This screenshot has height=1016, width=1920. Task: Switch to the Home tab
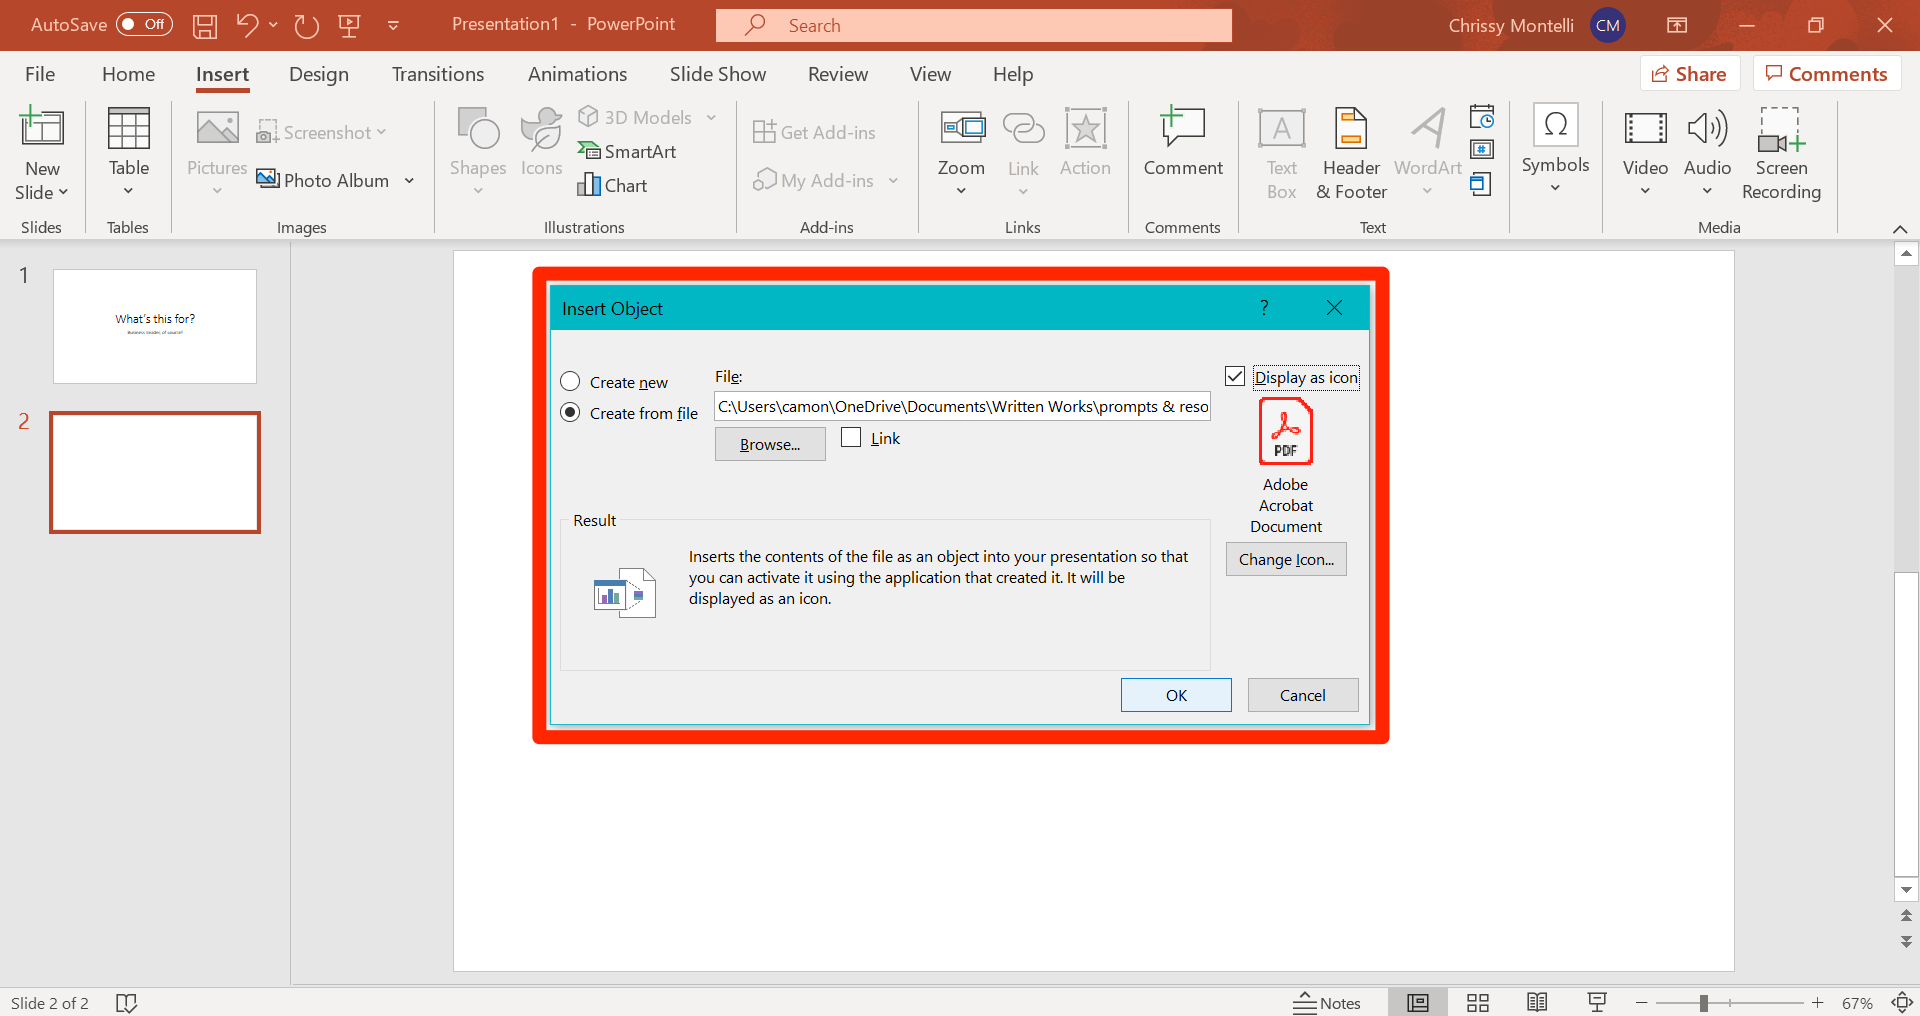tap(128, 74)
